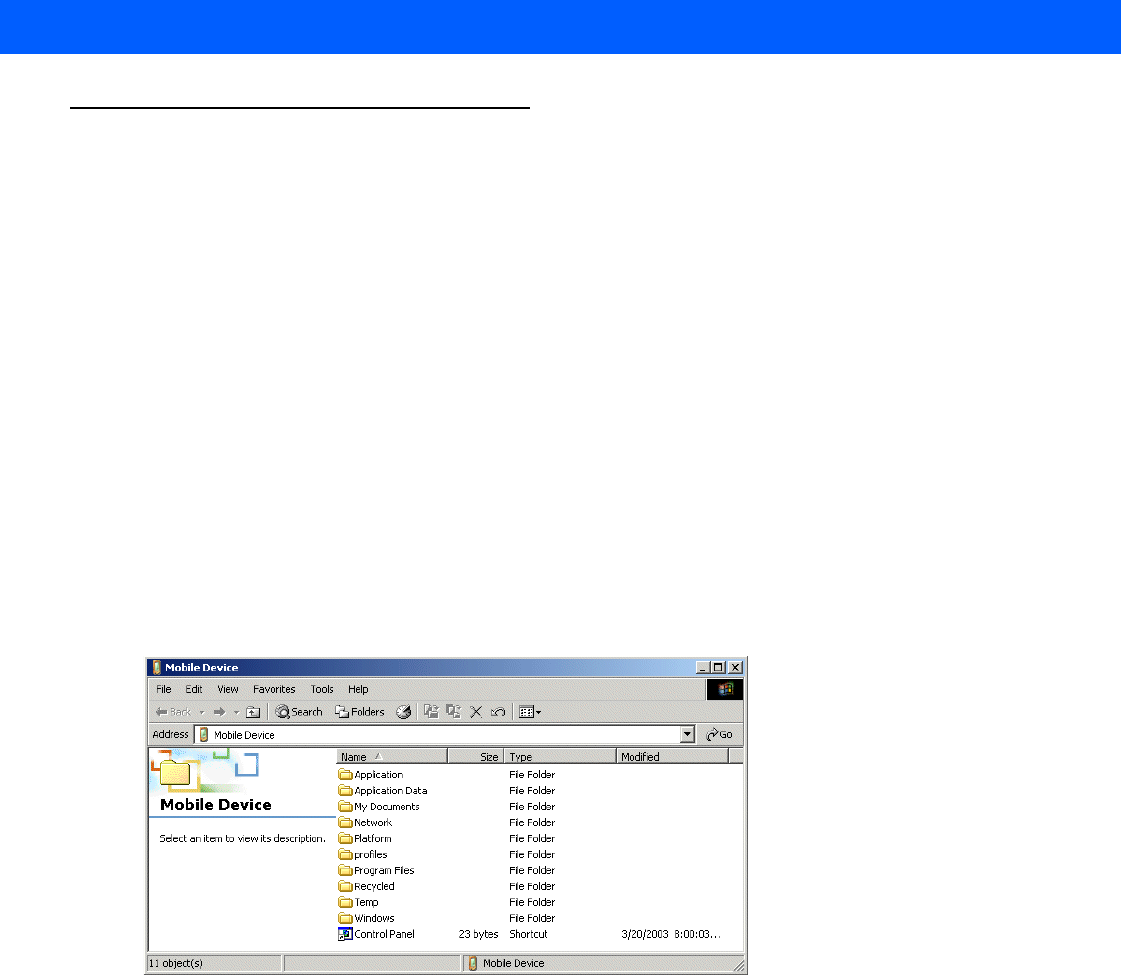
Task: Click the 23 bytes size value
Action: coord(478,934)
